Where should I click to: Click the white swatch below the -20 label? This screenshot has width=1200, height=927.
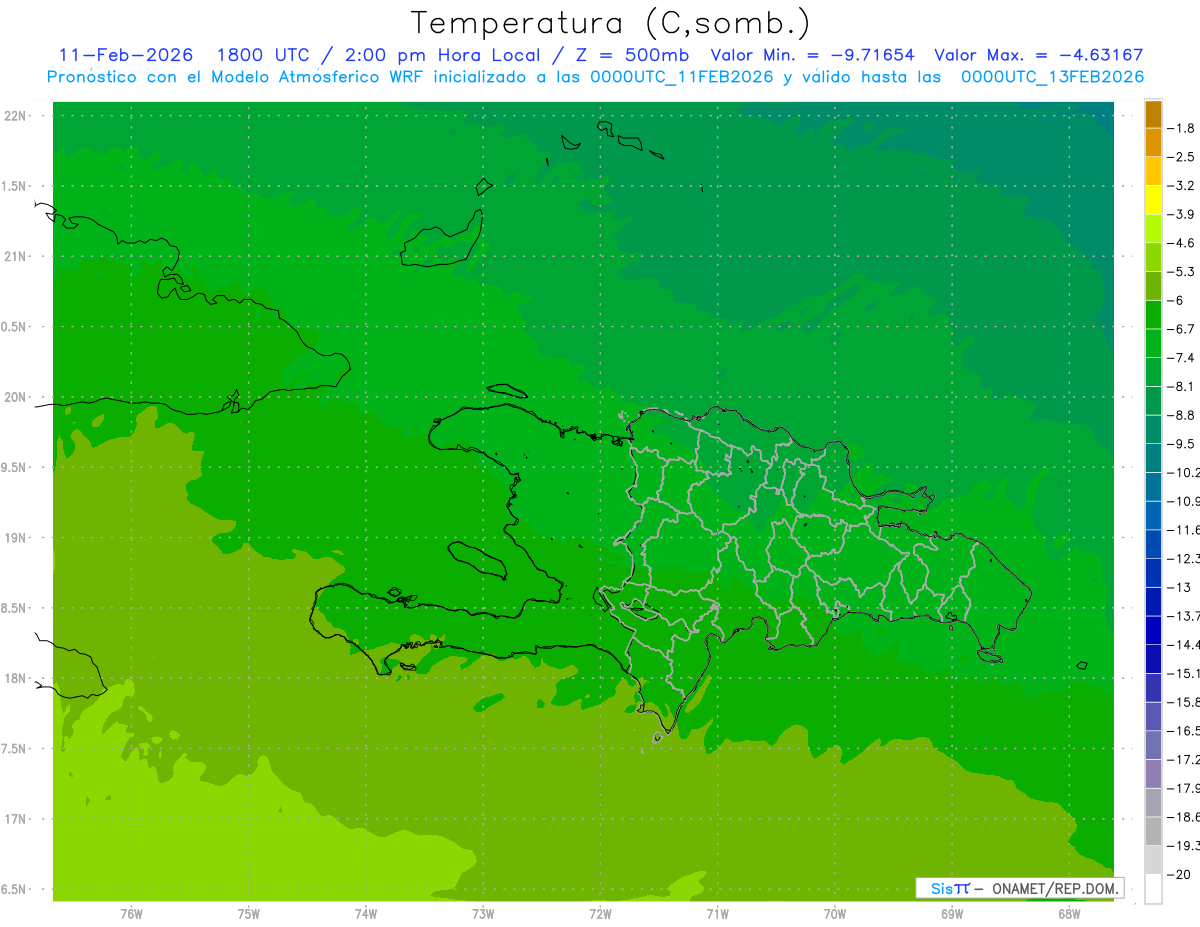pyautogui.click(x=1153, y=889)
